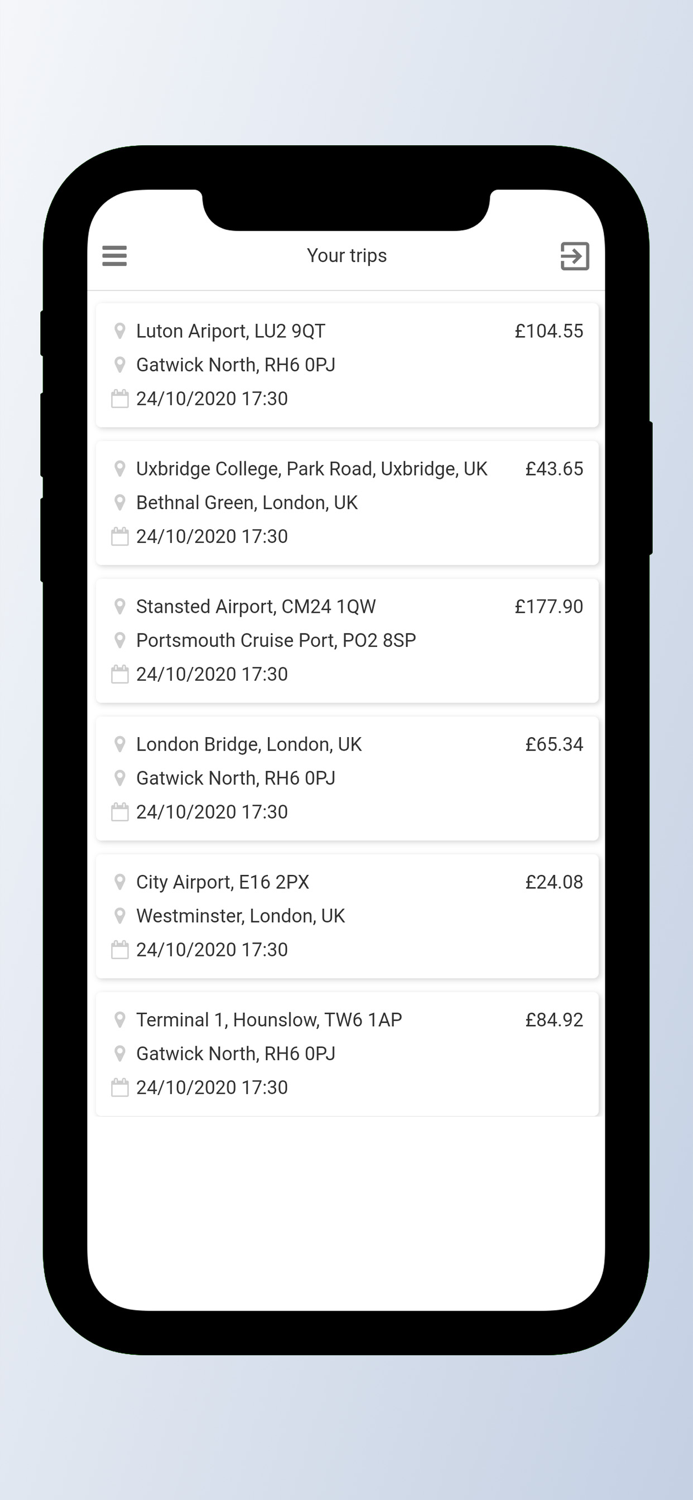Screen dimensions: 693x1500
Task: Click the calendar icon on the Luton trip
Action: tap(120, 398)
